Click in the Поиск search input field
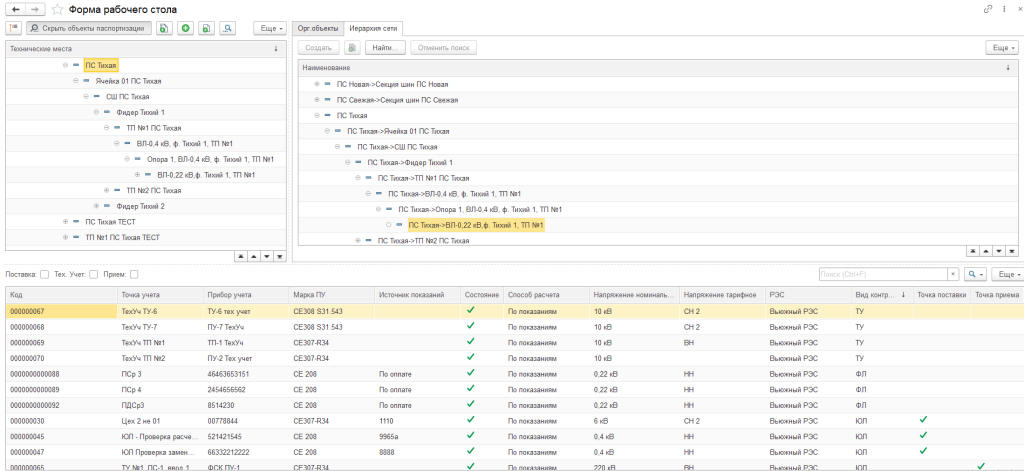1024x471 pixels. [x=880, y=274]
